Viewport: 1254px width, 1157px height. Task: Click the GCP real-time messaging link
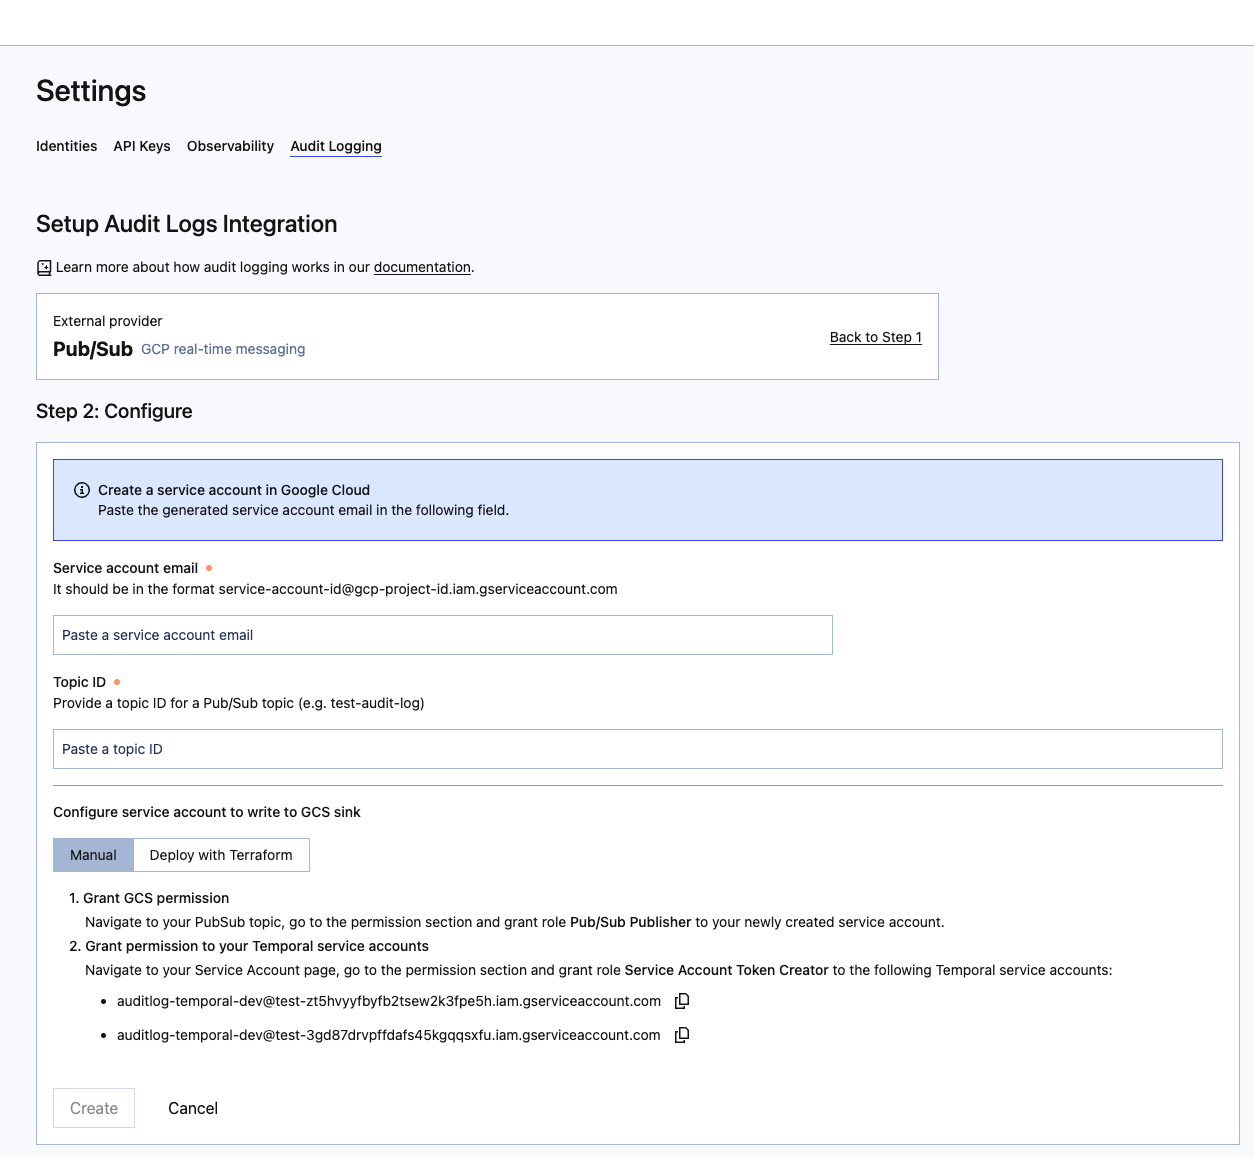click(222, 349)
